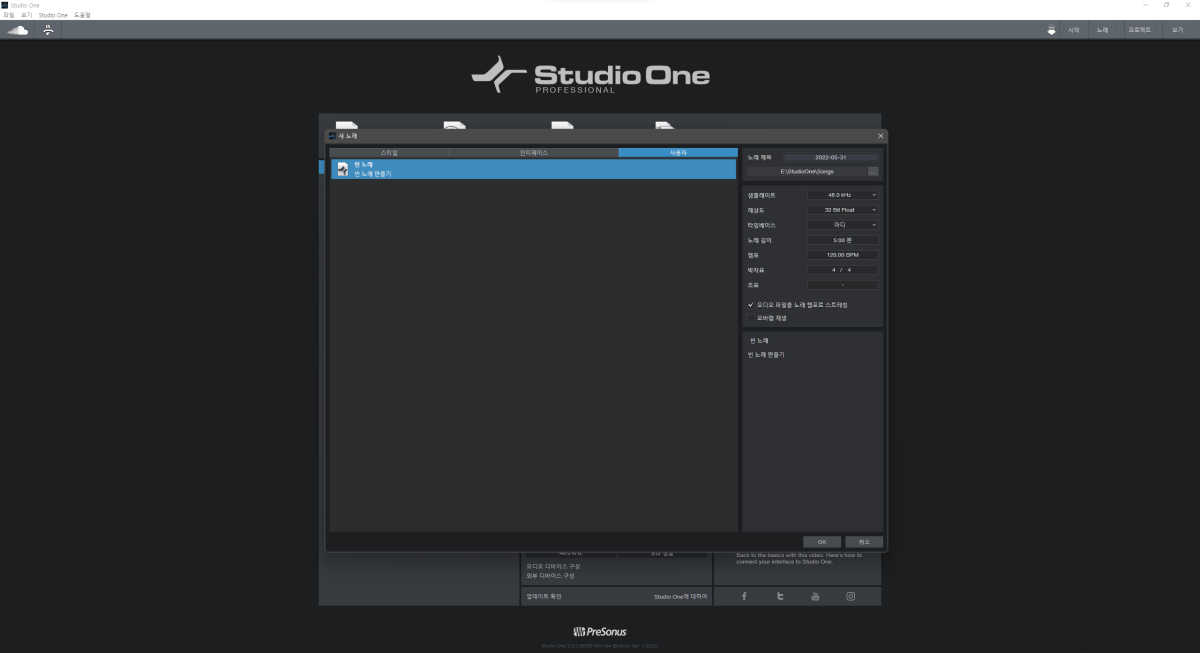Click the 시작 toolbar button
The height and width of the screenshot is (653, 1200).
pos(1074,30)
